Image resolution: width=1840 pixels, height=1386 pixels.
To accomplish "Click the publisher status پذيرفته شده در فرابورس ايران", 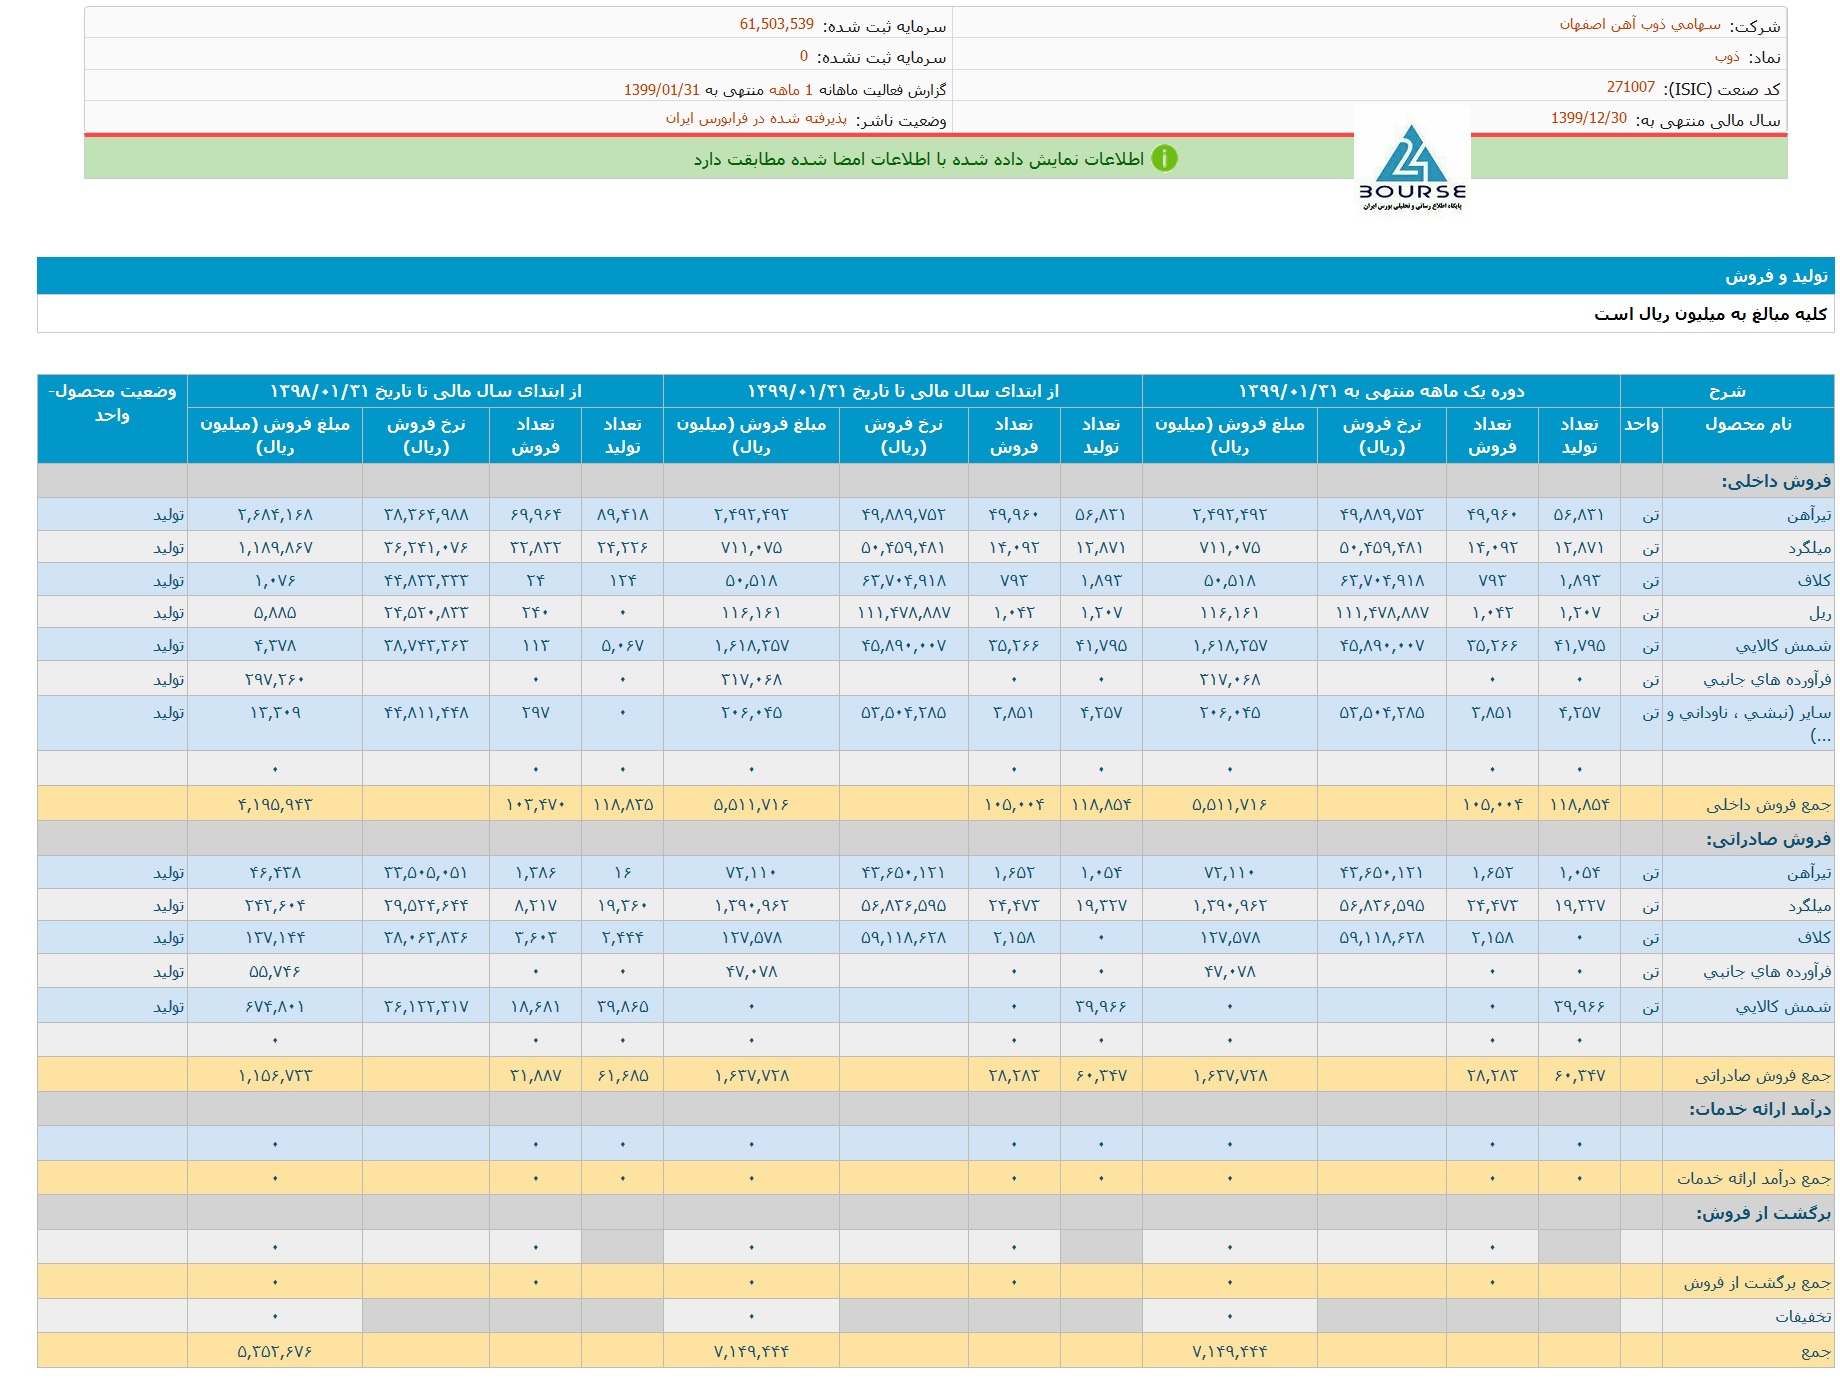I will (x=756, y=119).
